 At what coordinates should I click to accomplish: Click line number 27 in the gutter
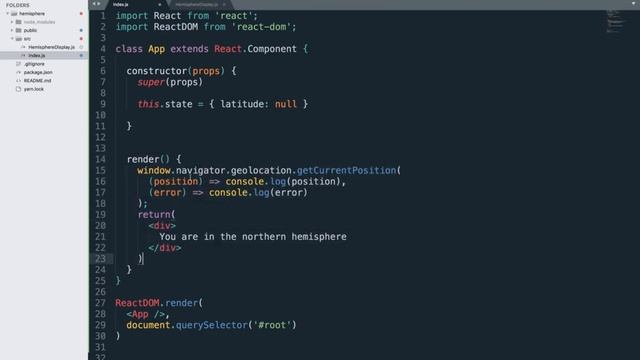tap(100, 303)
